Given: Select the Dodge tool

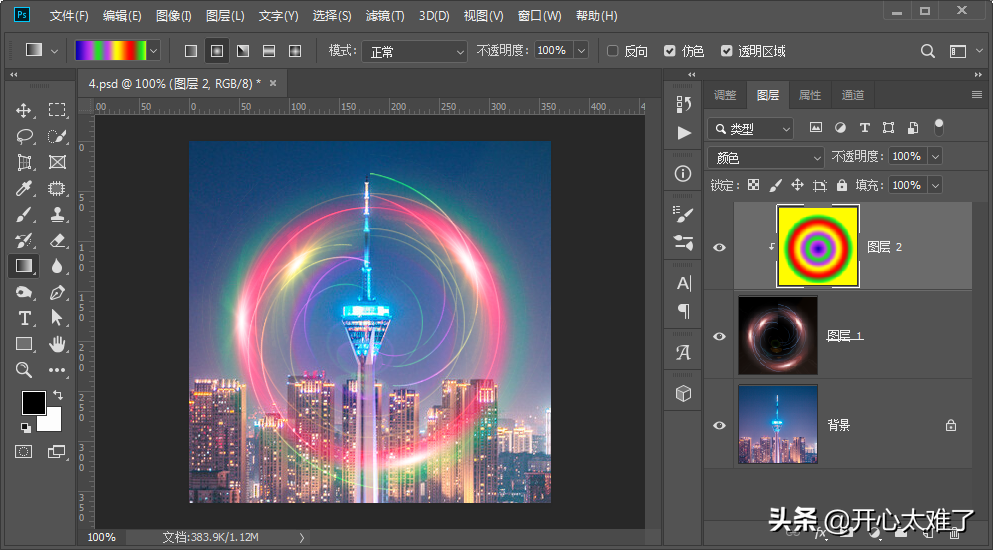Looking at the screenshot, I should [24, 292].
